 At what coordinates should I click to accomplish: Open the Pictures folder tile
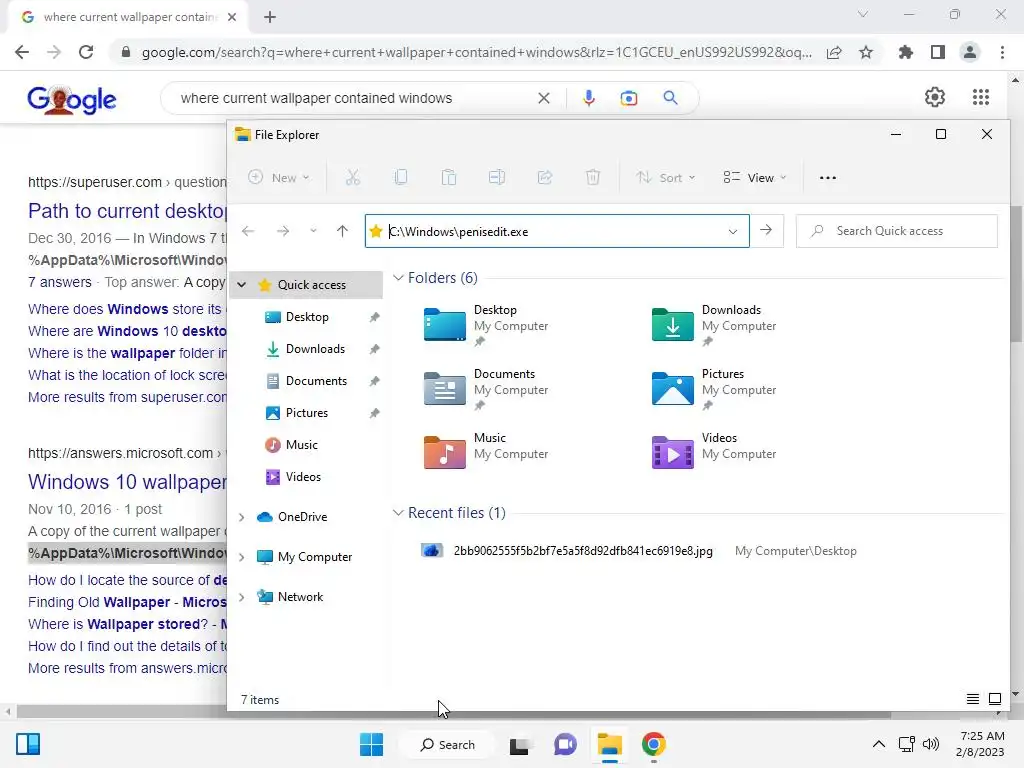(714, 389)
